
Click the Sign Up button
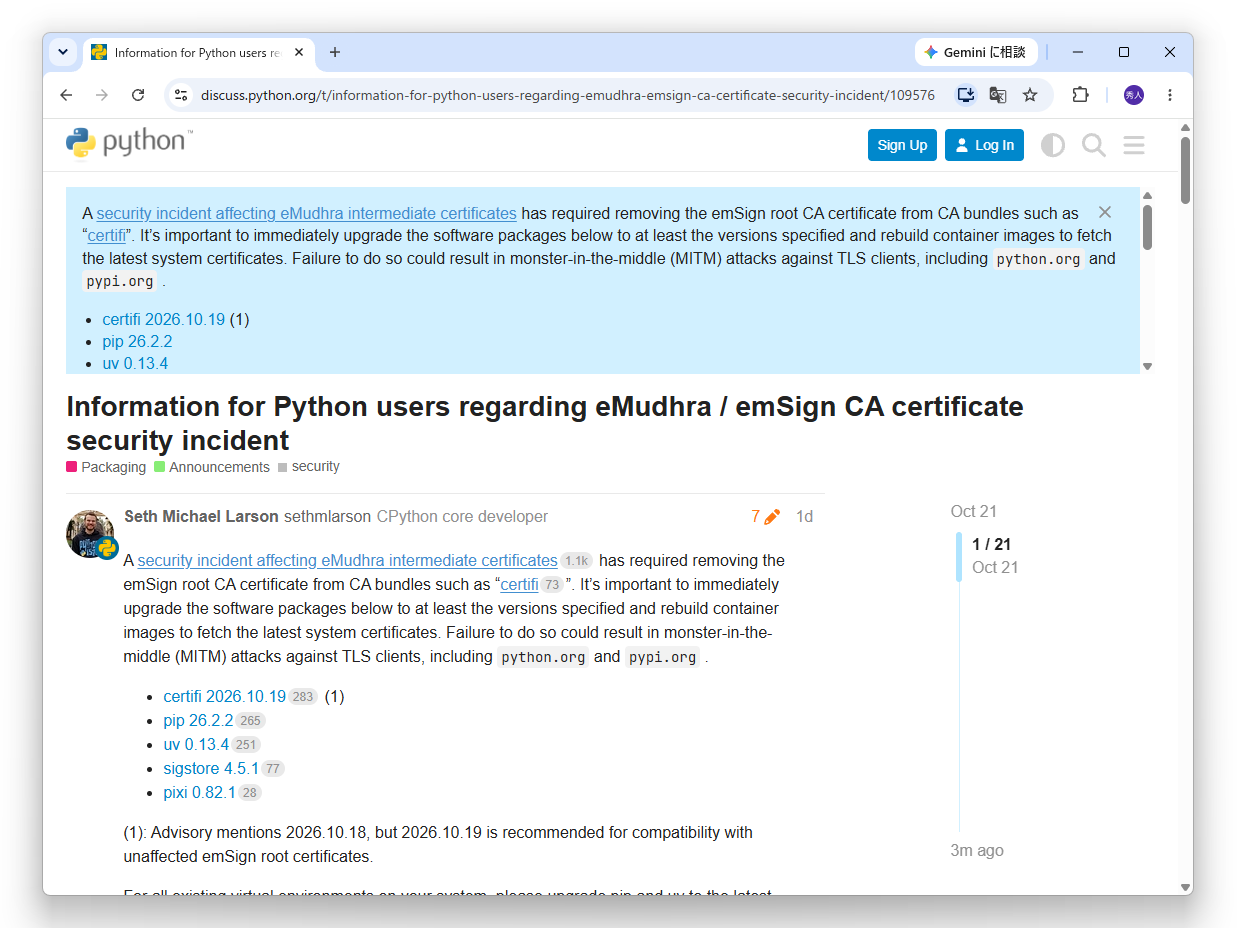[902, 145]
